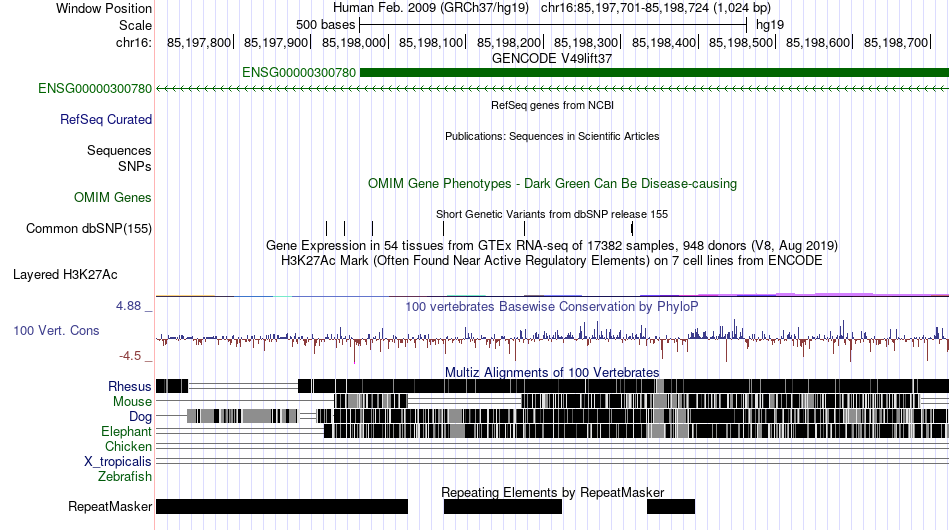
Task: Open Layered H3K27Ac track label
Action: [65, 274]
